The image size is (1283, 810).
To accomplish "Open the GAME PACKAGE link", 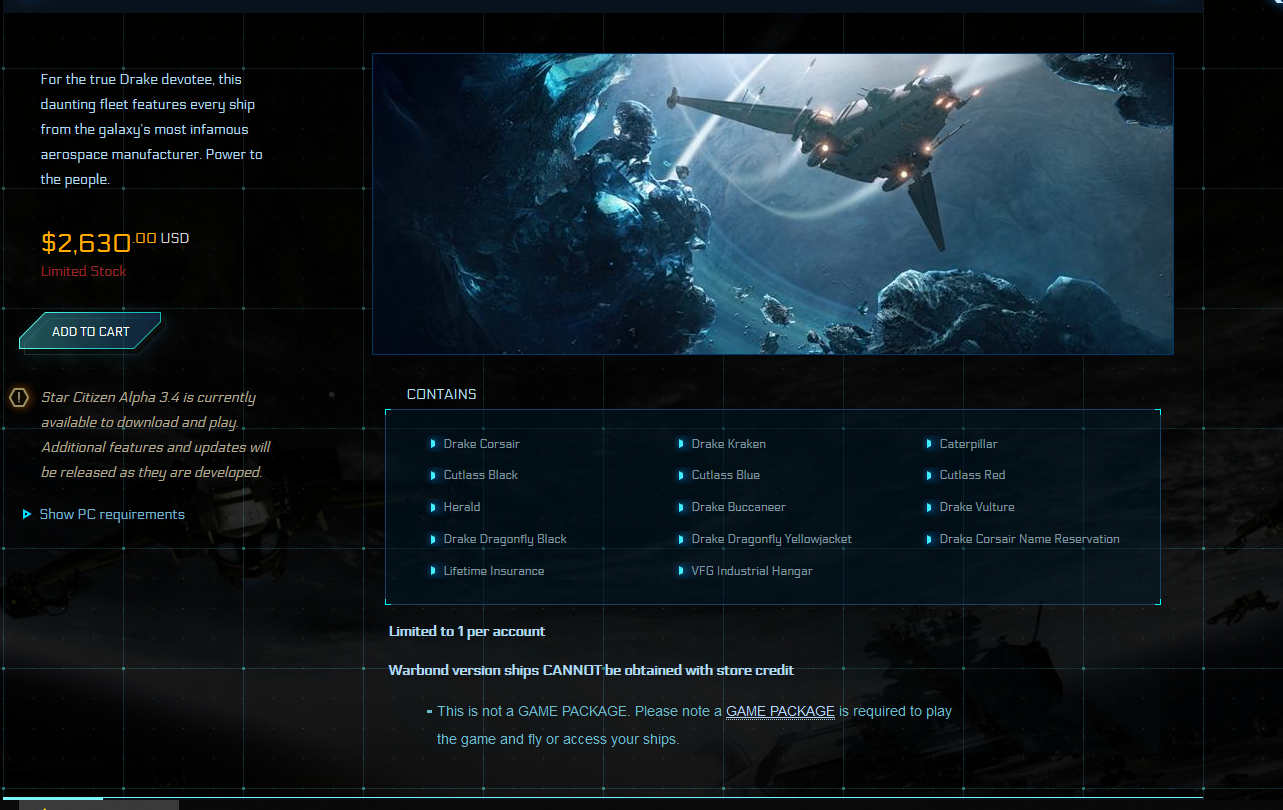I will 780,711.
